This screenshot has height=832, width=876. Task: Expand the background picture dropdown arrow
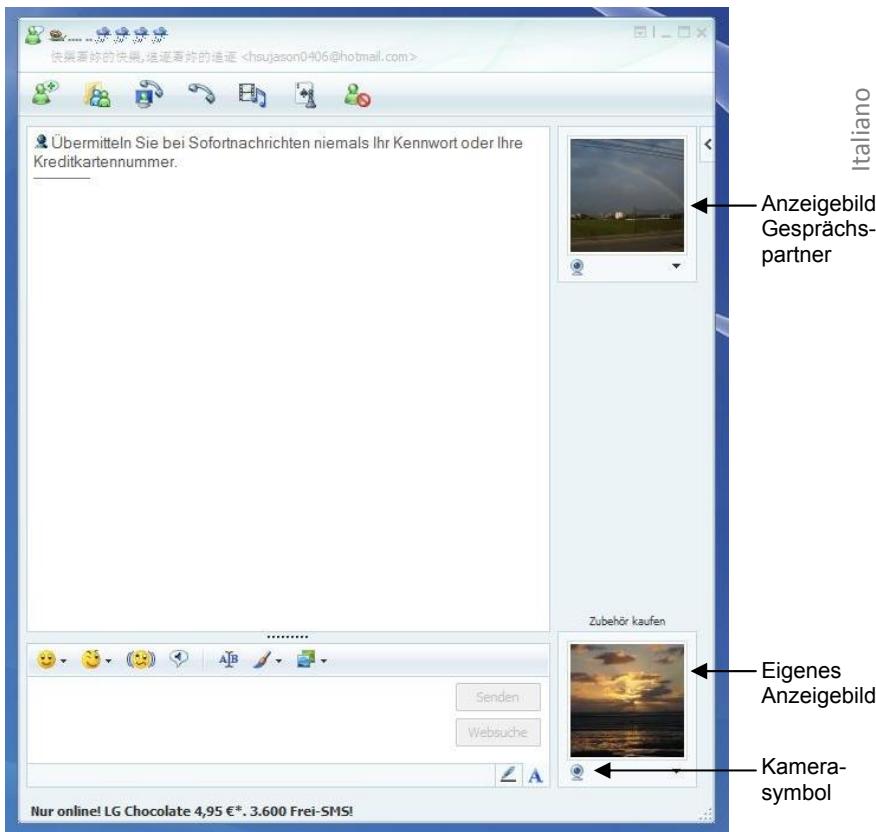323,661
